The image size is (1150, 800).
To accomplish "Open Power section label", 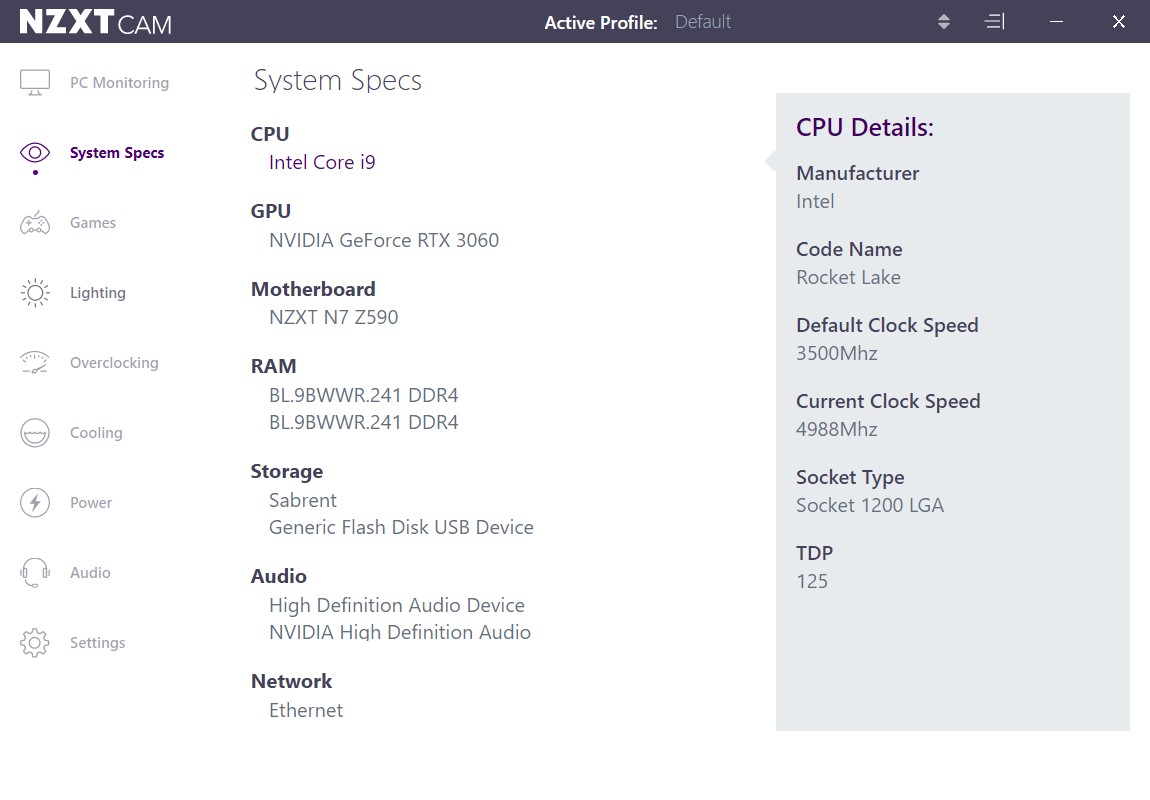I will (91, 503).
